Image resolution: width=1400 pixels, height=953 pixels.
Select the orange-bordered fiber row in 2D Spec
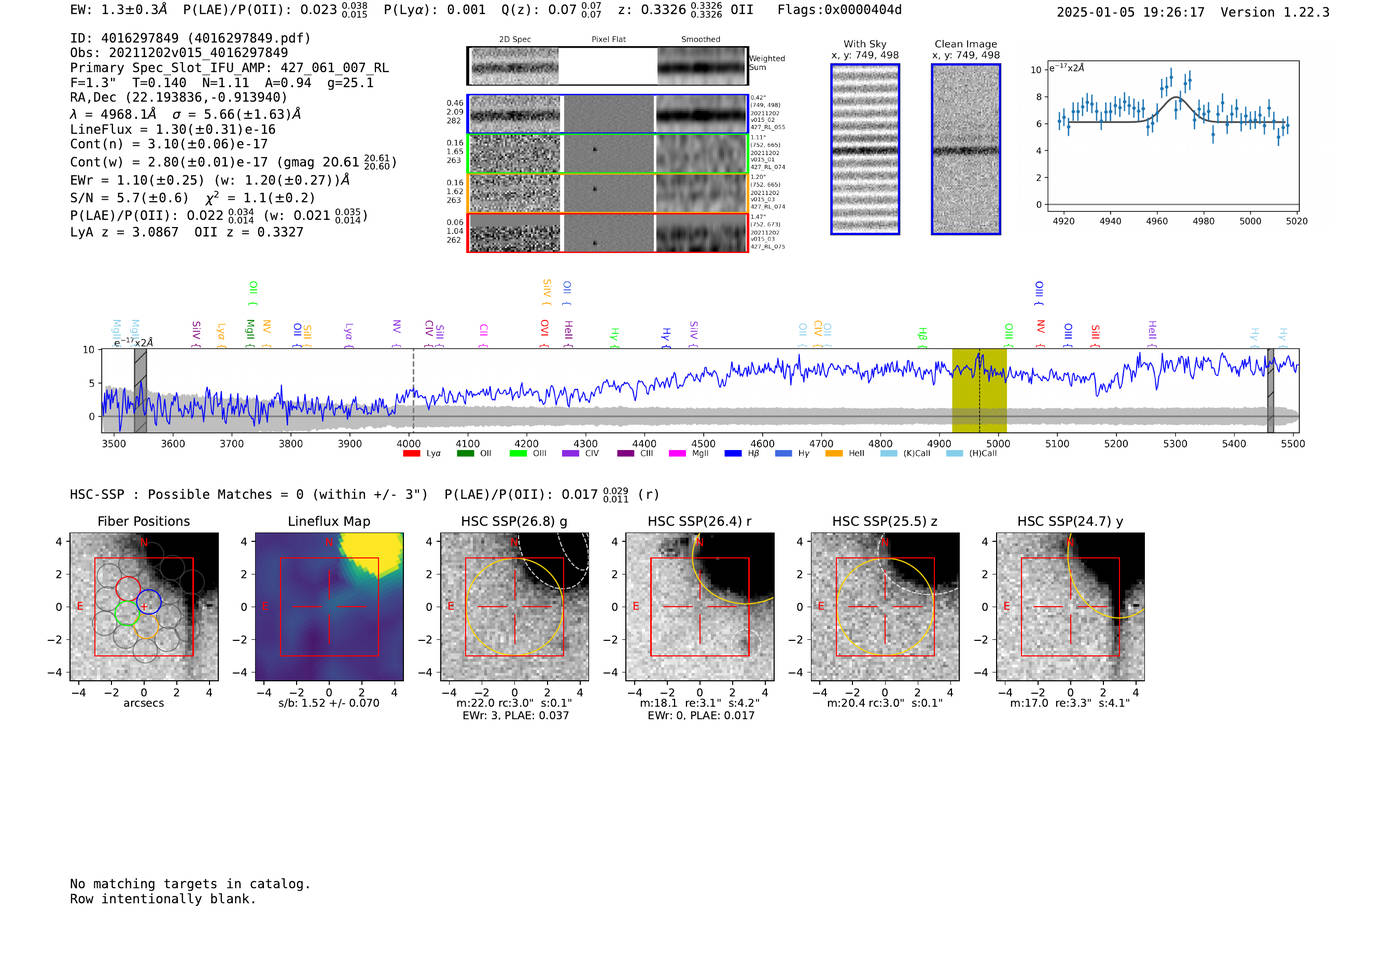click(x=608, y=193)
